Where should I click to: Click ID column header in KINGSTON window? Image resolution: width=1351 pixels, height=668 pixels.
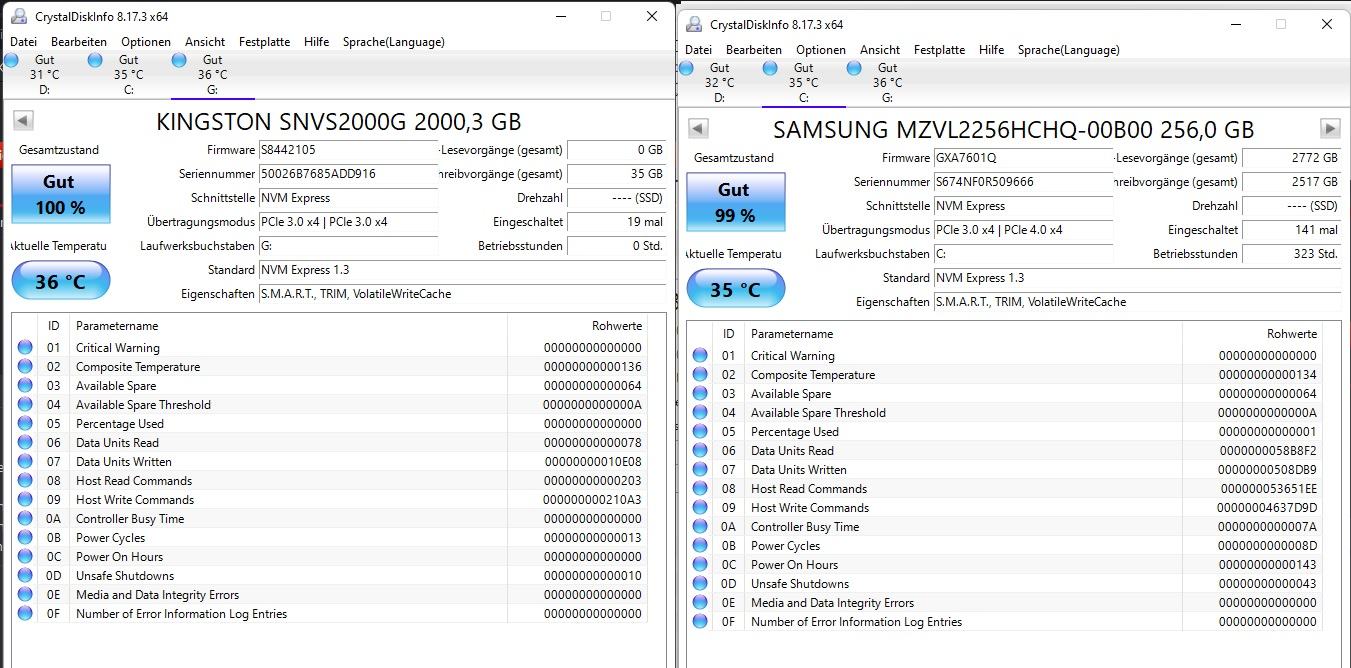[53, 326]
